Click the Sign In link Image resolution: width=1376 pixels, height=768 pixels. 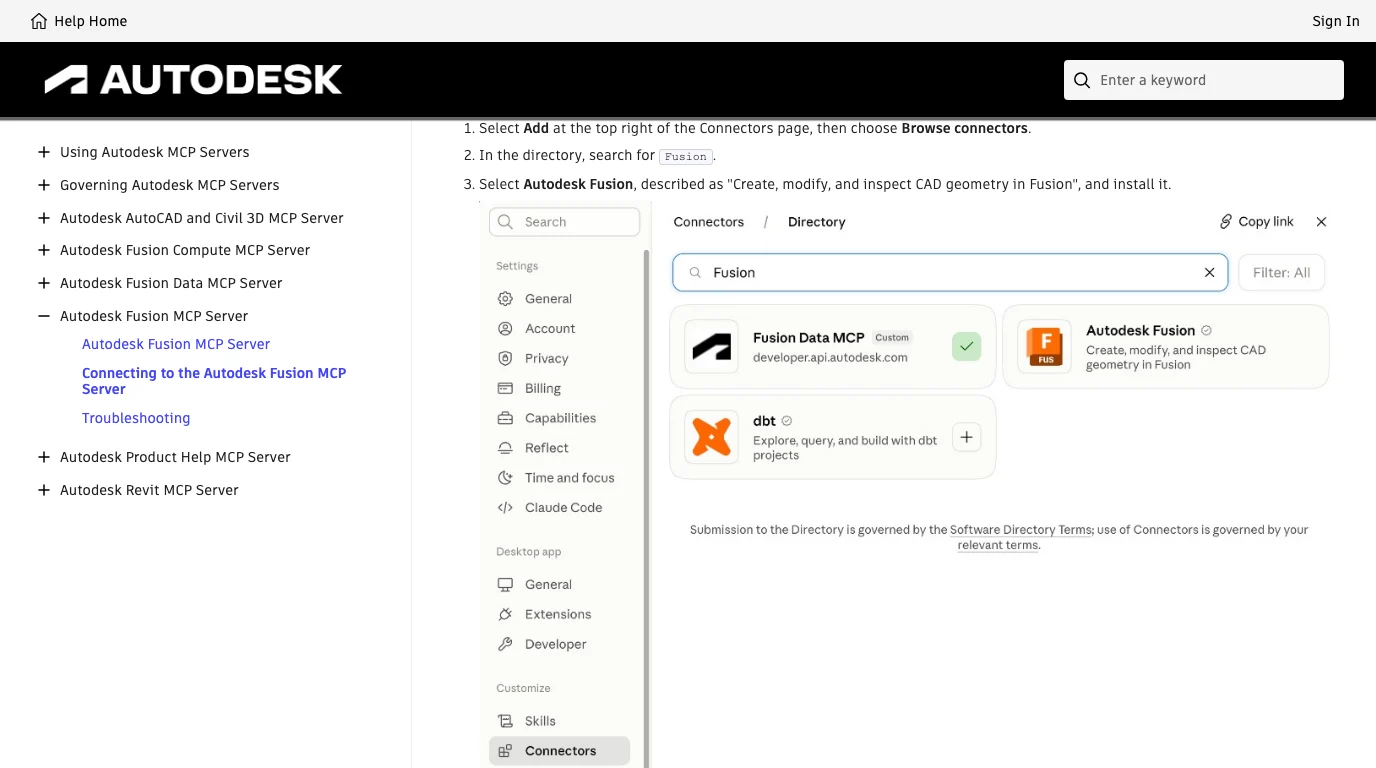coord(1336,21)
